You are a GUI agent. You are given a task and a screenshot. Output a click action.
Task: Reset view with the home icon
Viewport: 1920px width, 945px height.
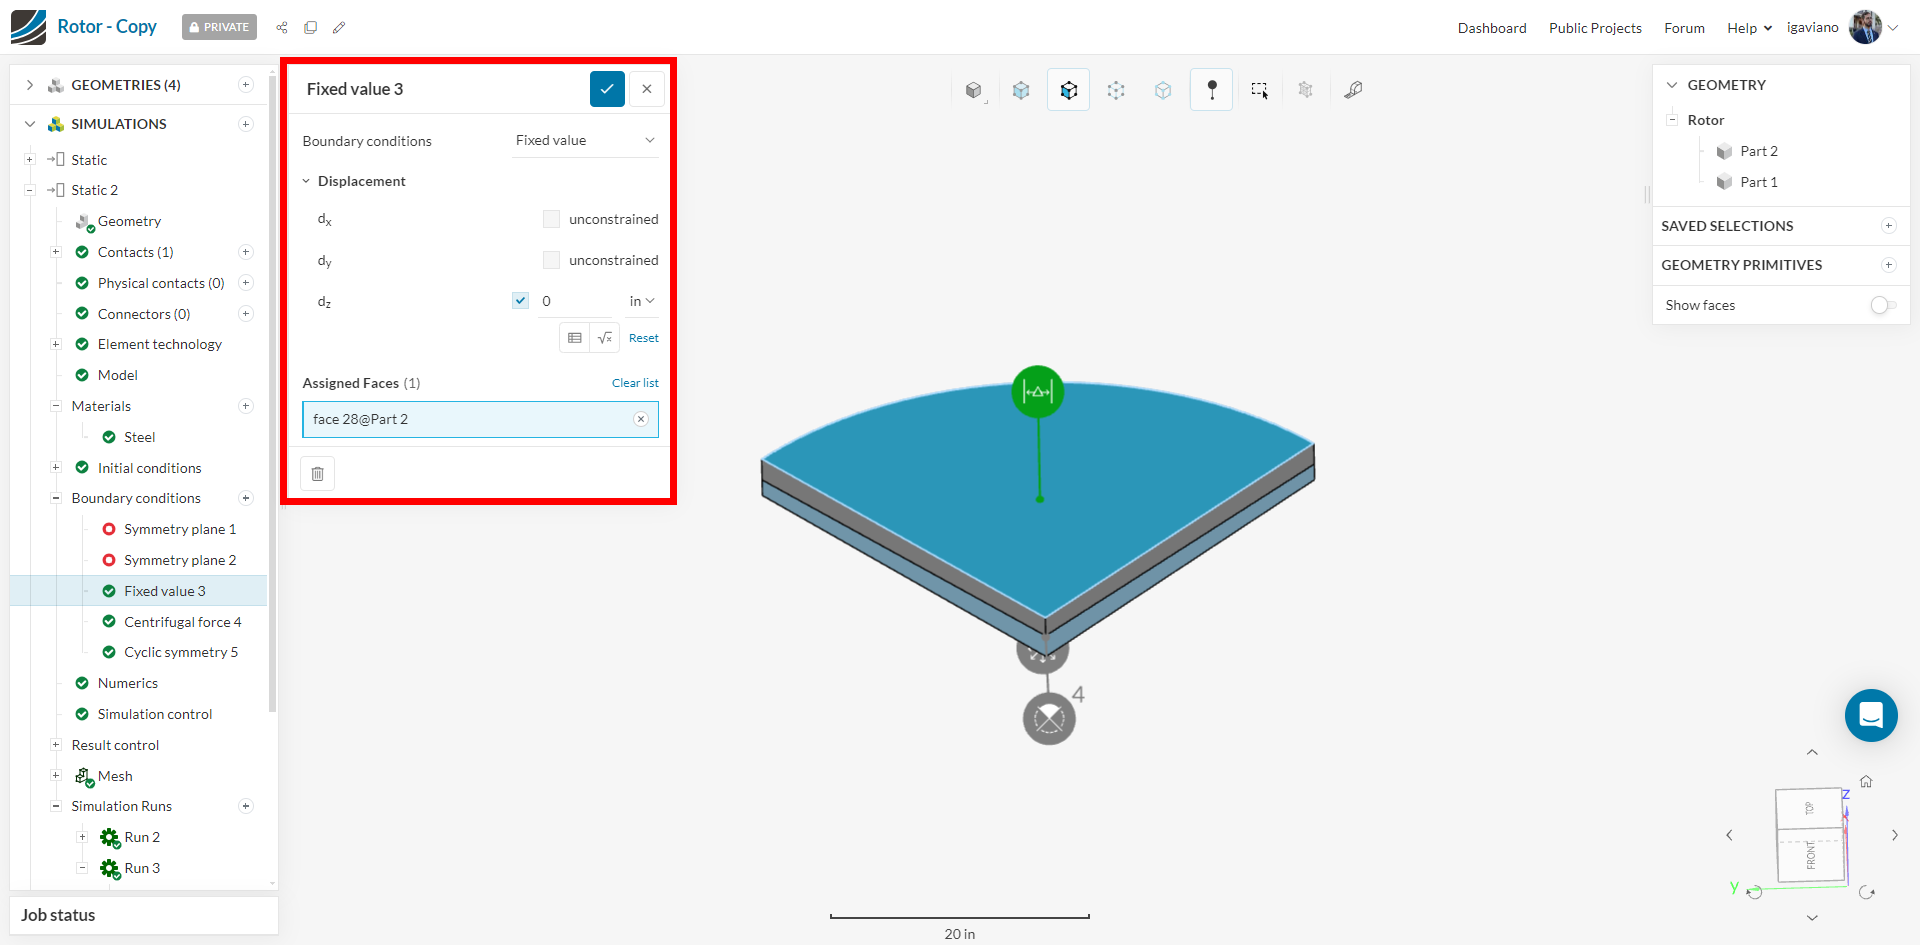[x=1866, y=782]
